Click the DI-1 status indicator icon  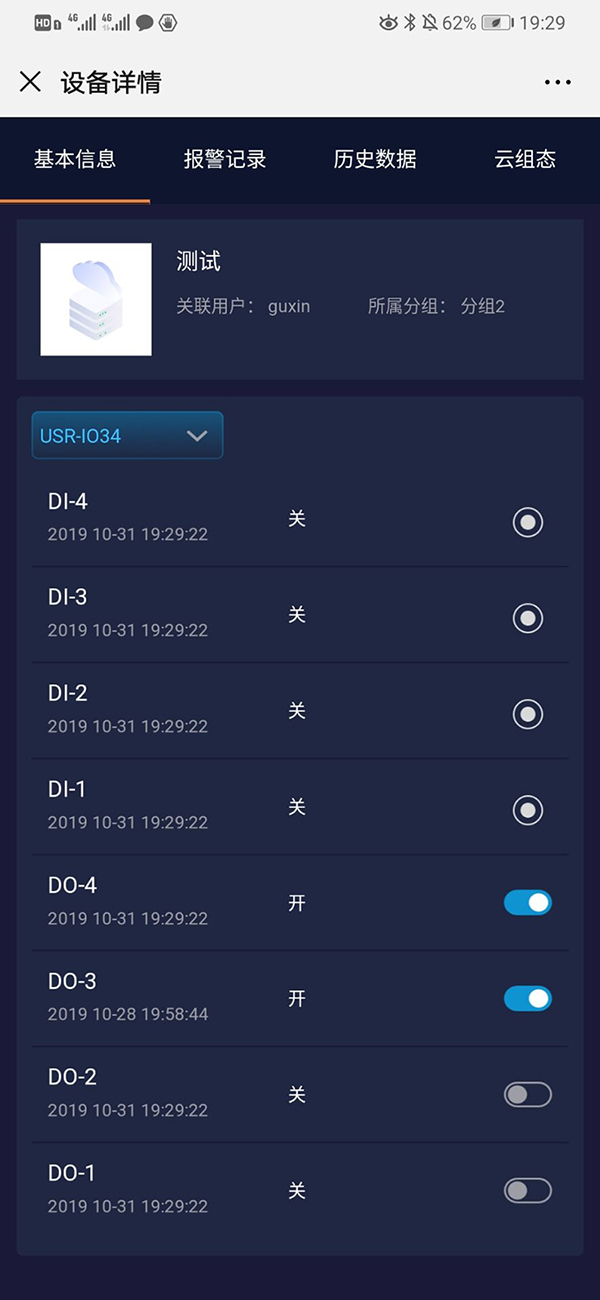(528, 810)
